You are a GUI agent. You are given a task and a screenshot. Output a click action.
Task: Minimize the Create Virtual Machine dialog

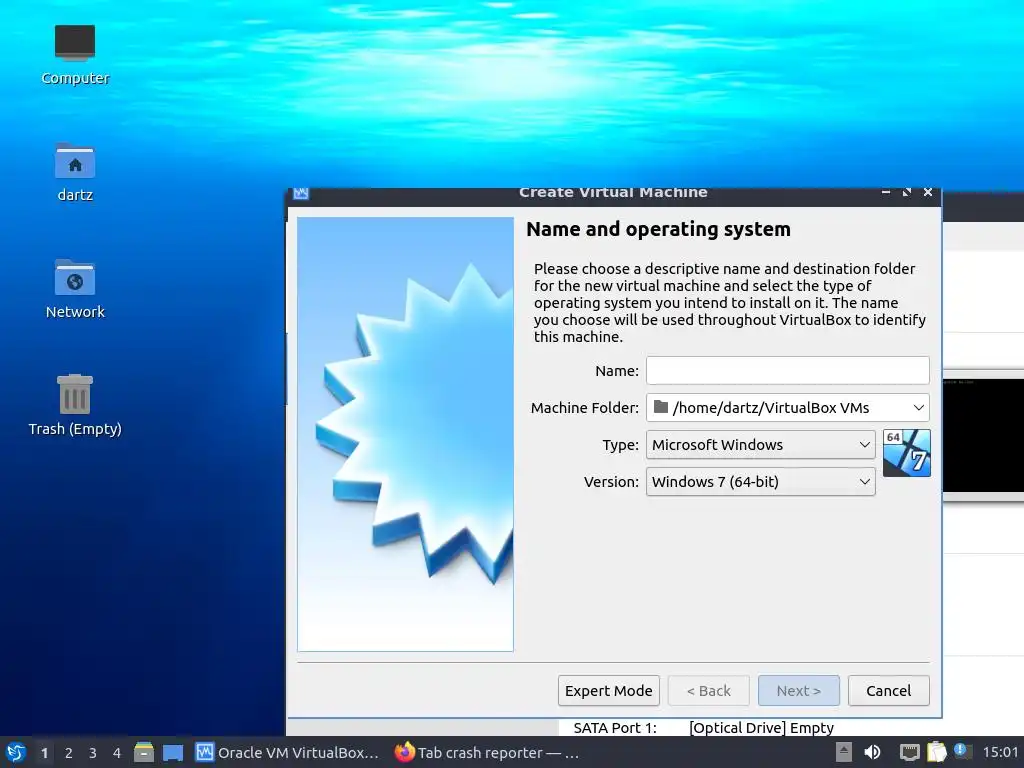tap(886, 192)
